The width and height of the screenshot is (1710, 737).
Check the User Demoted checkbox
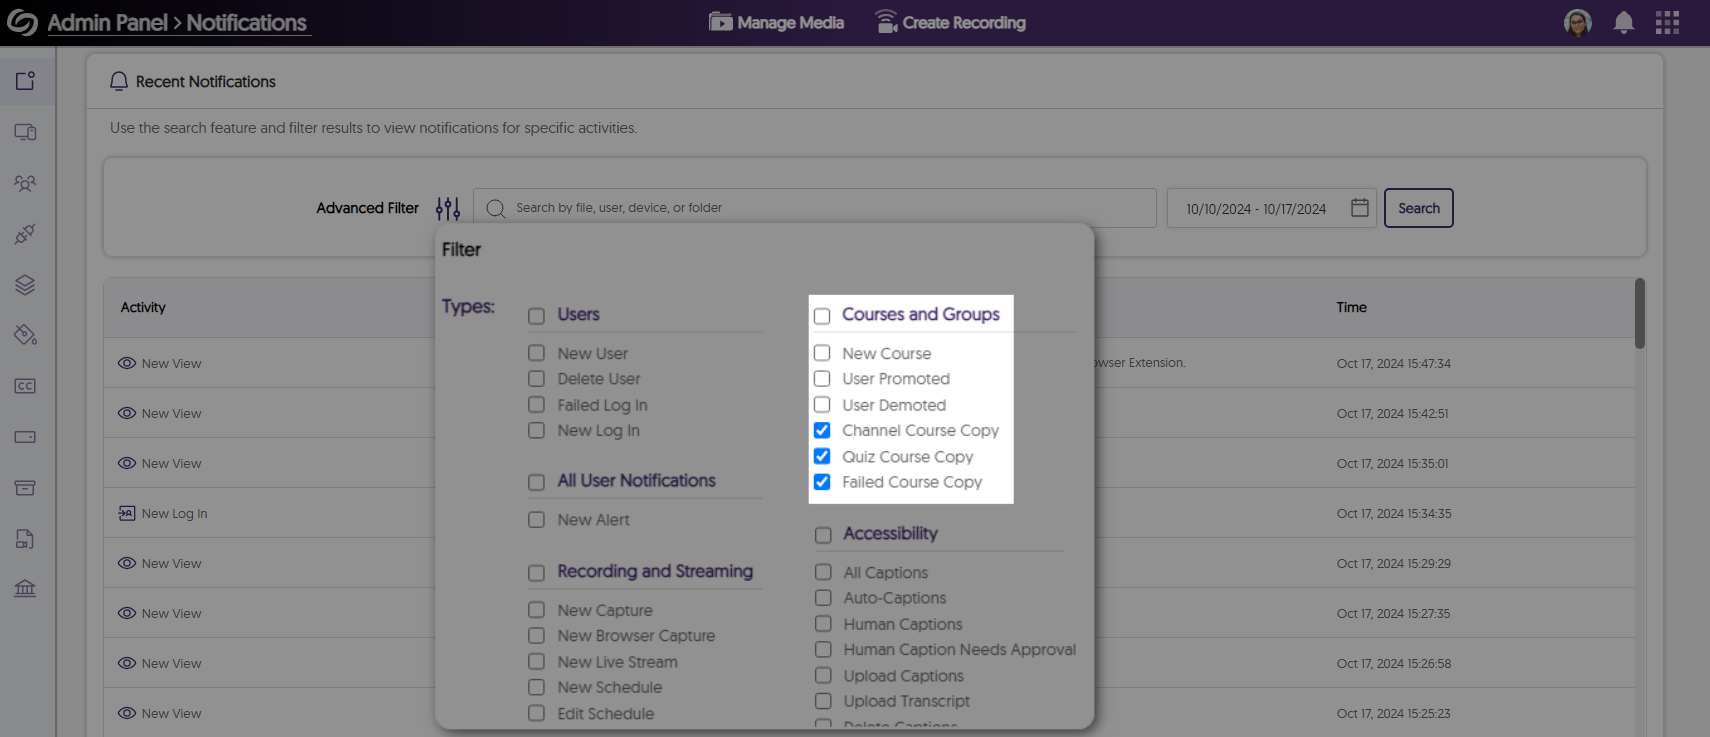coord(822,405)
